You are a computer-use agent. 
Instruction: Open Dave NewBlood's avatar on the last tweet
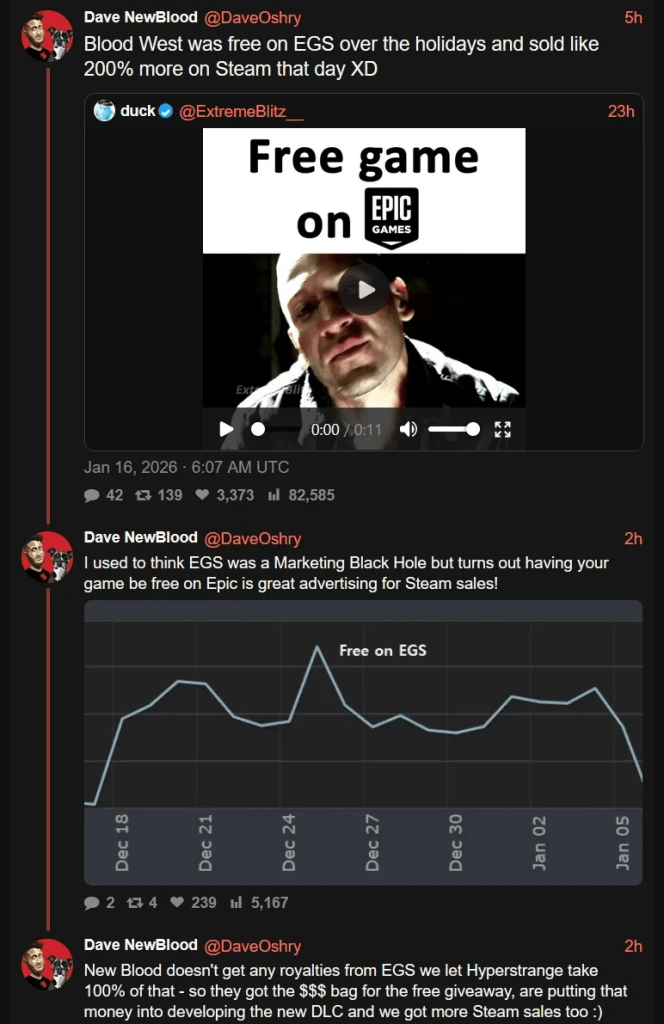(x=47, y=965)
